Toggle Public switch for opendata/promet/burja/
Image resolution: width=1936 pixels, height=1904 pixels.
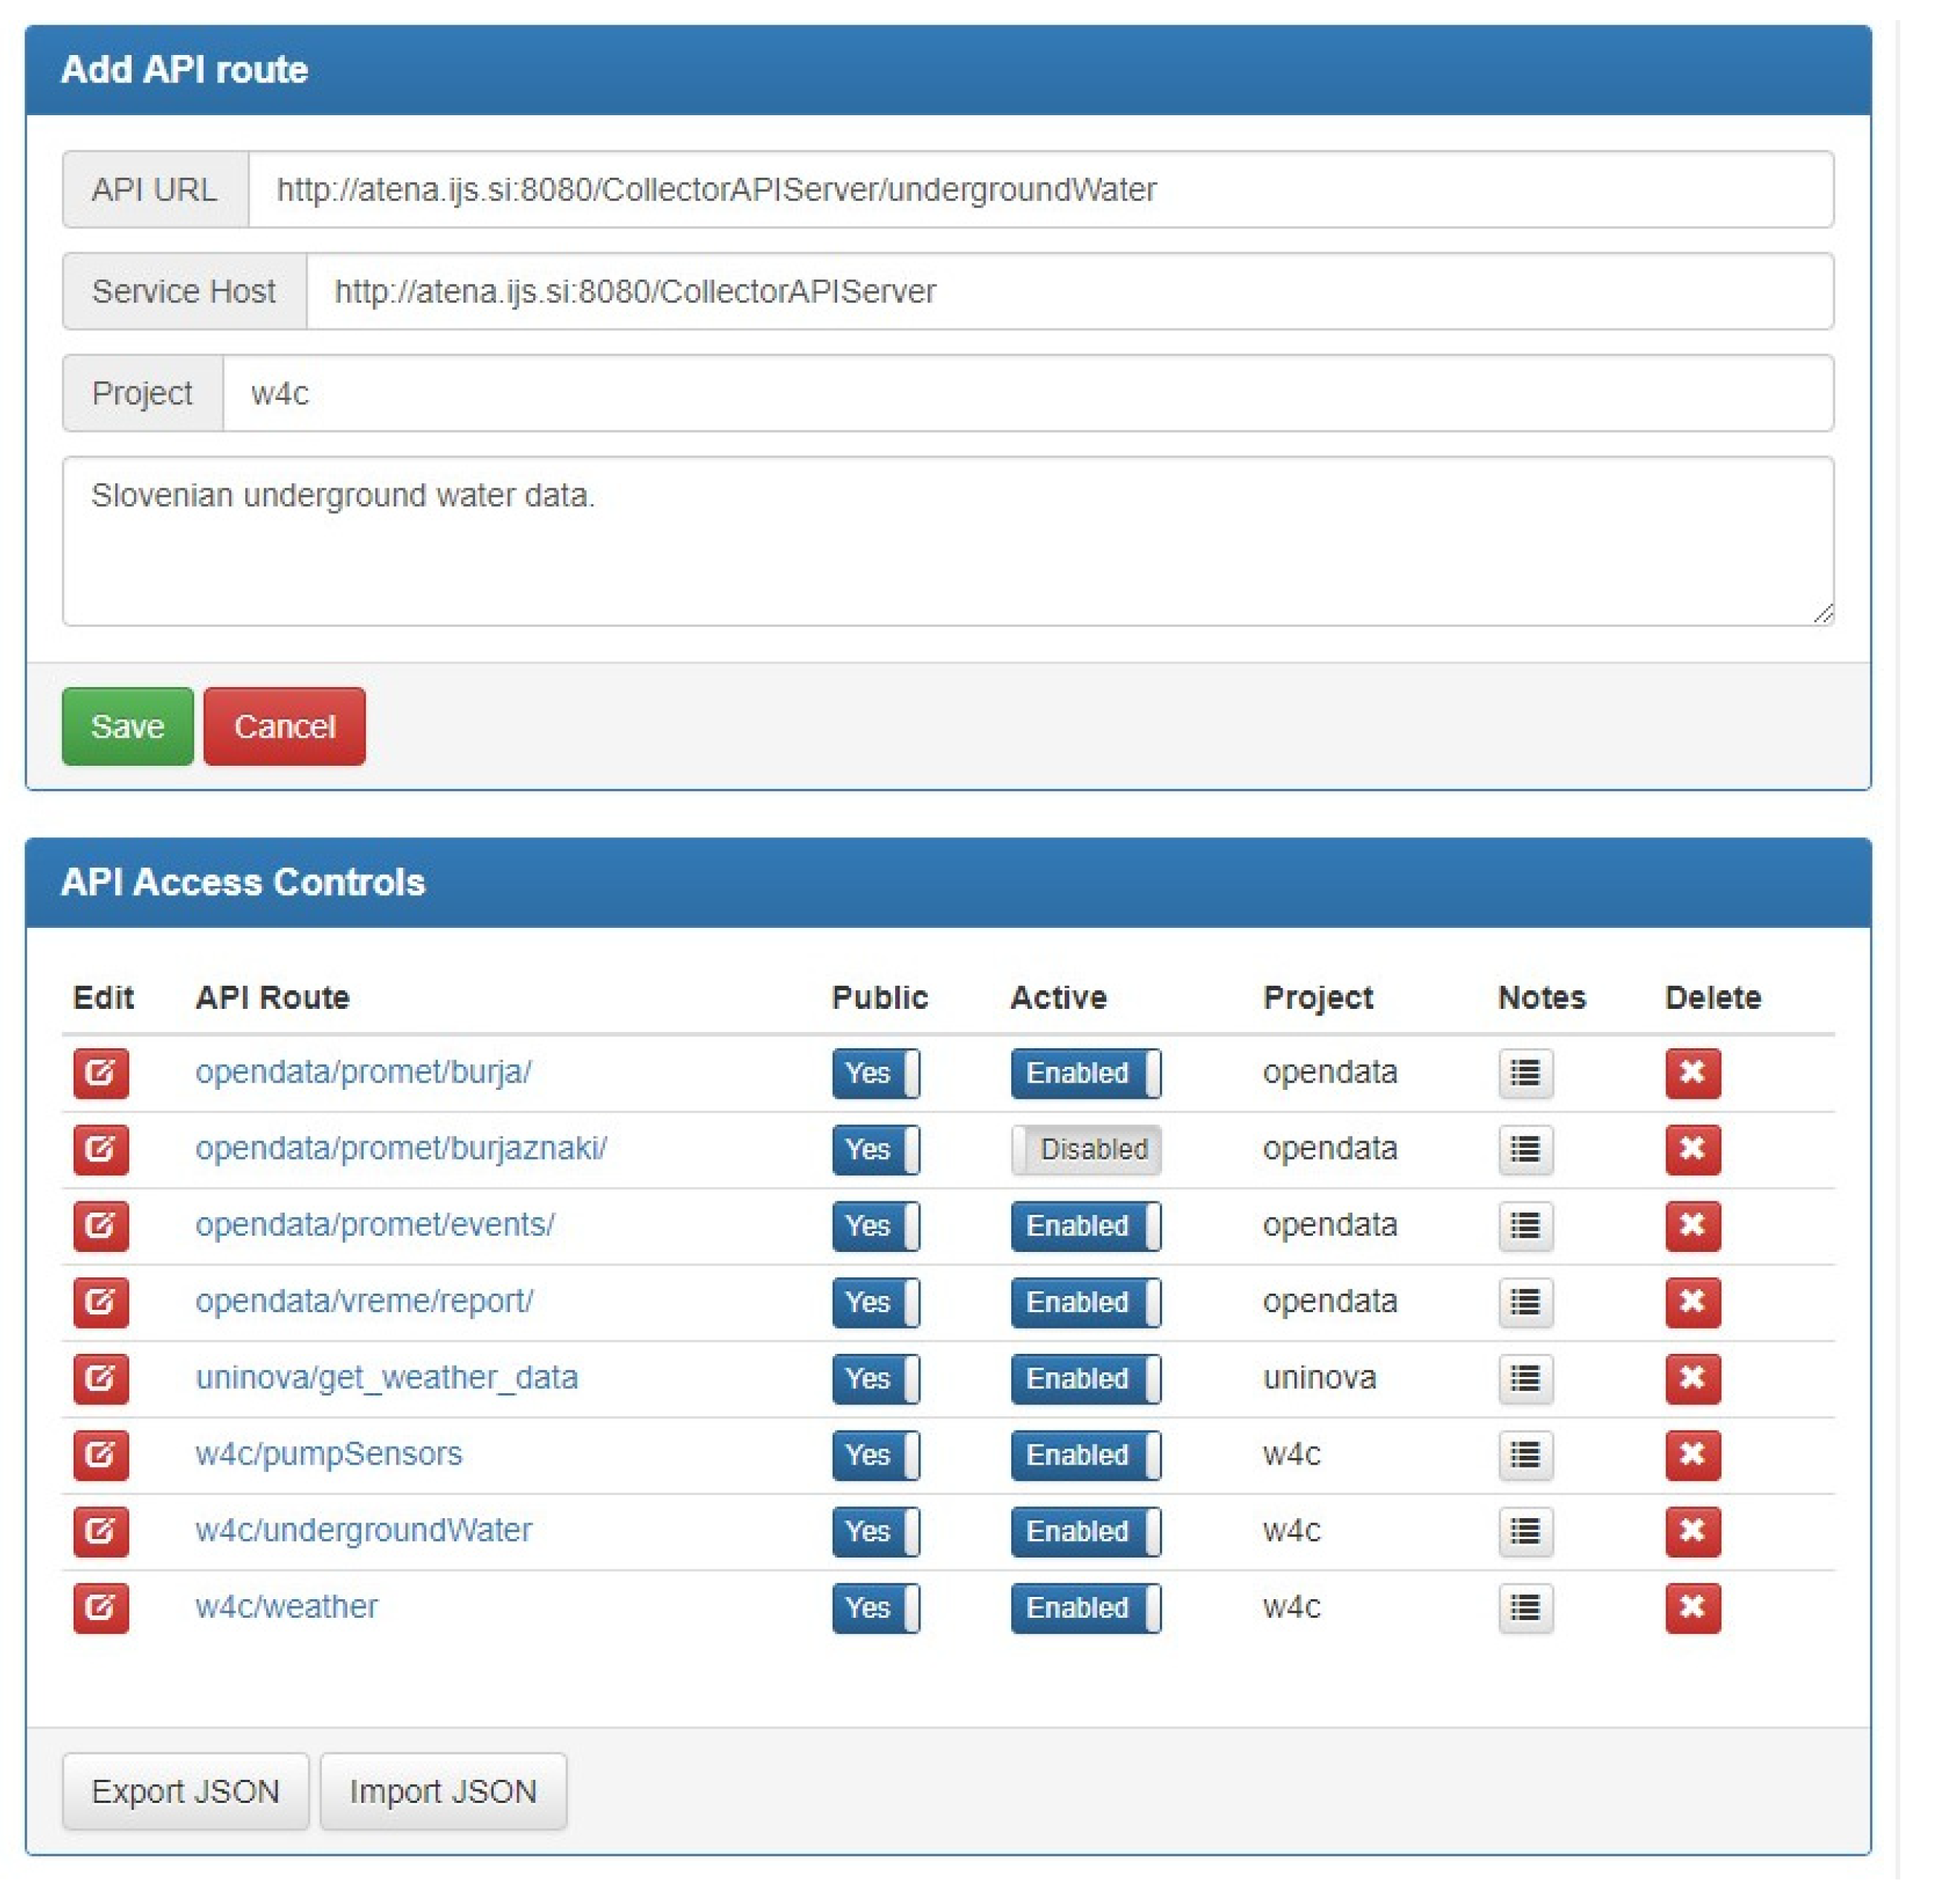[x=875, y=1073]
